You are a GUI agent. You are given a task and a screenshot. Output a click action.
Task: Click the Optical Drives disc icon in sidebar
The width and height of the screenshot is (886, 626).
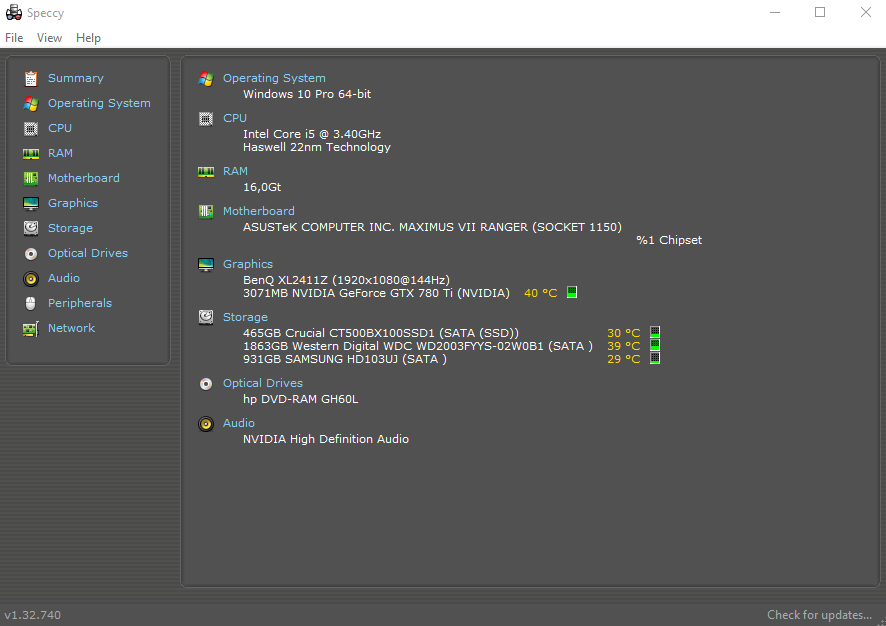[x=31, y=254]
